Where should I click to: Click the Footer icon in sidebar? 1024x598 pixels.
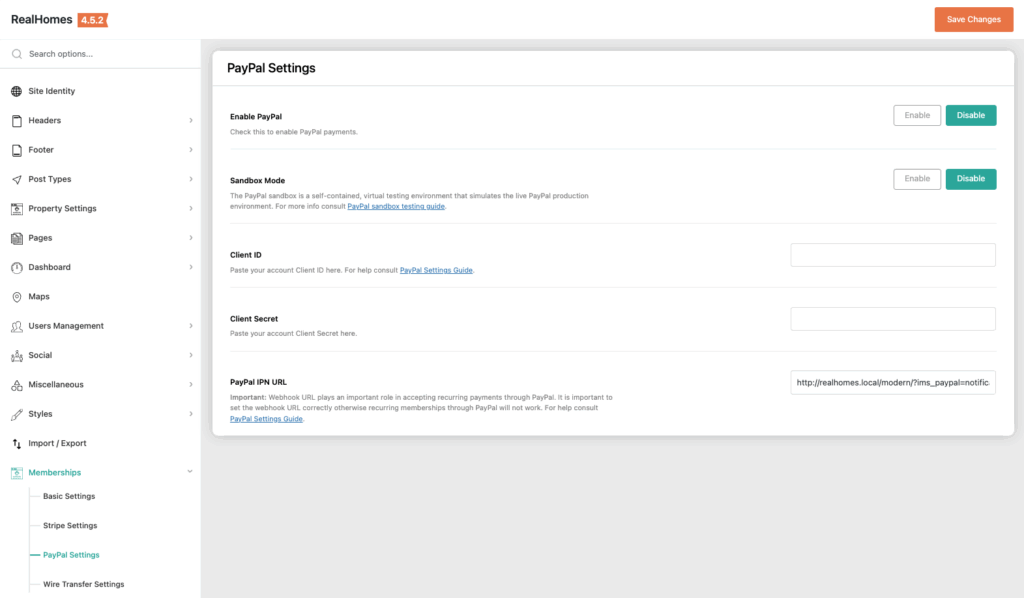click(x=16, y=150)
